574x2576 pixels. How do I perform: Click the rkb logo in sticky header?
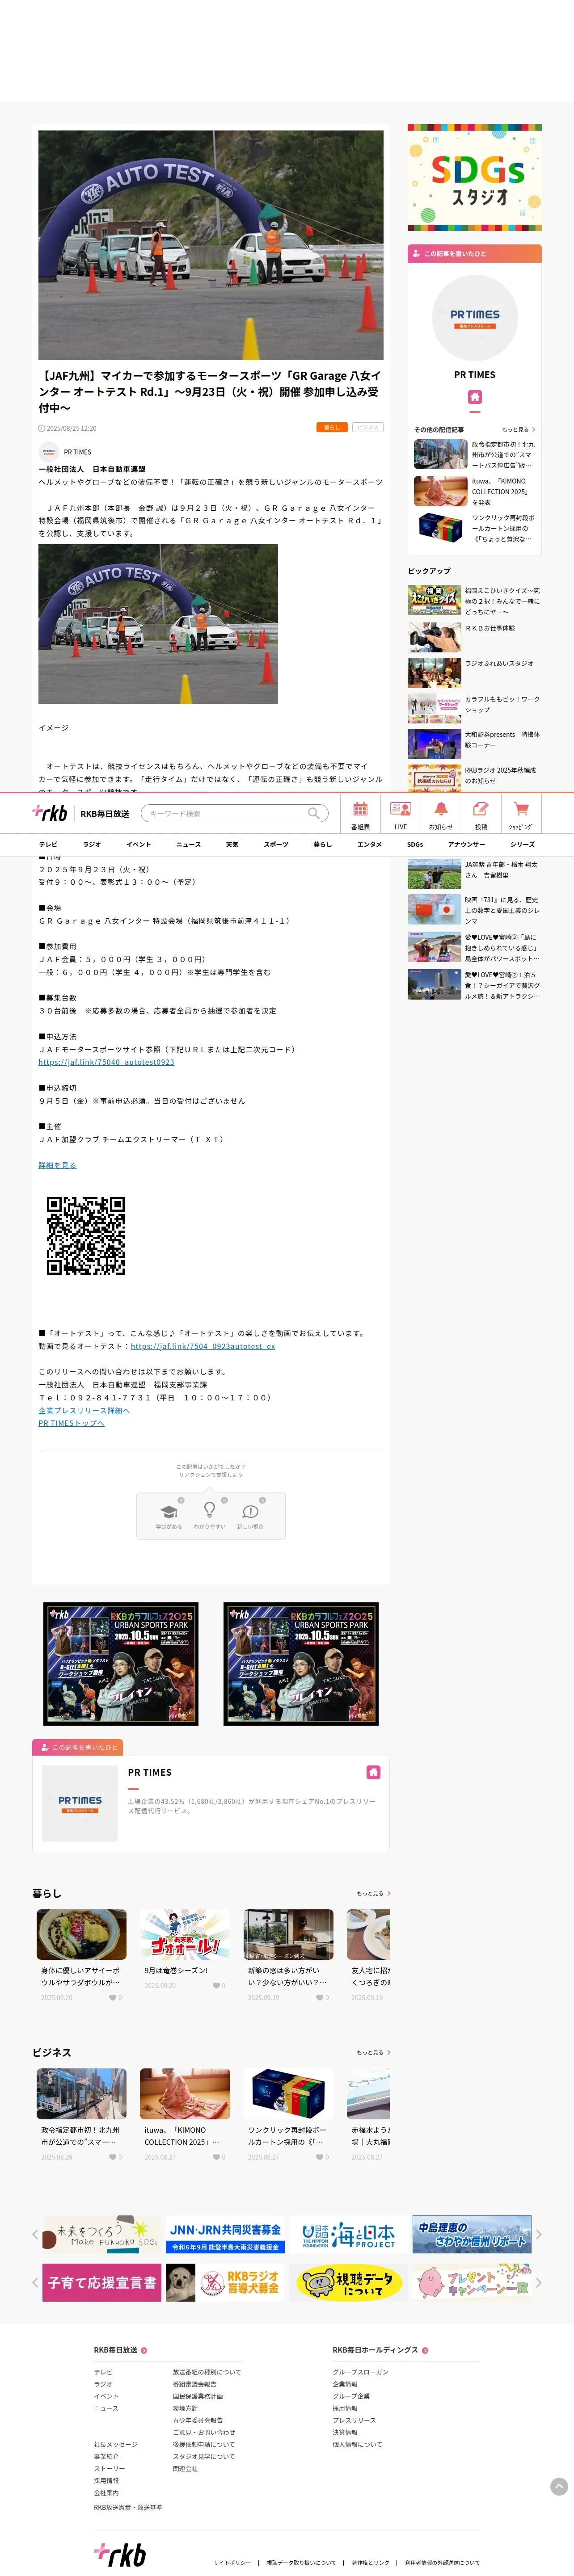click(50, 813)
